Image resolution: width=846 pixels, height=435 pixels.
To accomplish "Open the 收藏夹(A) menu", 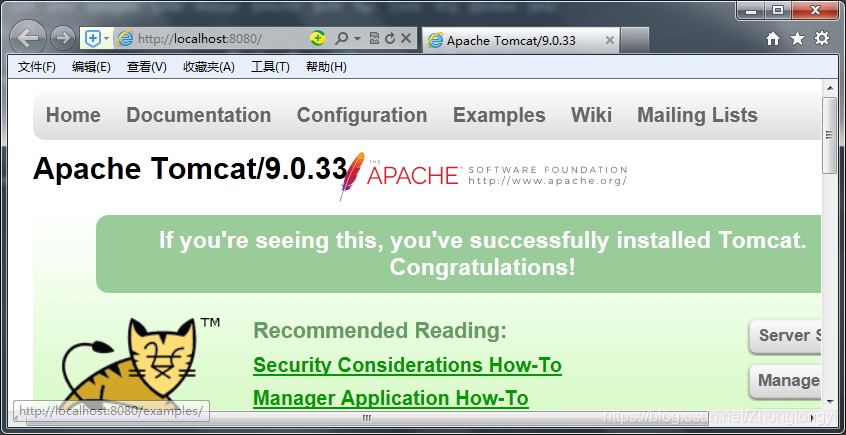I will tap(209, 67).
